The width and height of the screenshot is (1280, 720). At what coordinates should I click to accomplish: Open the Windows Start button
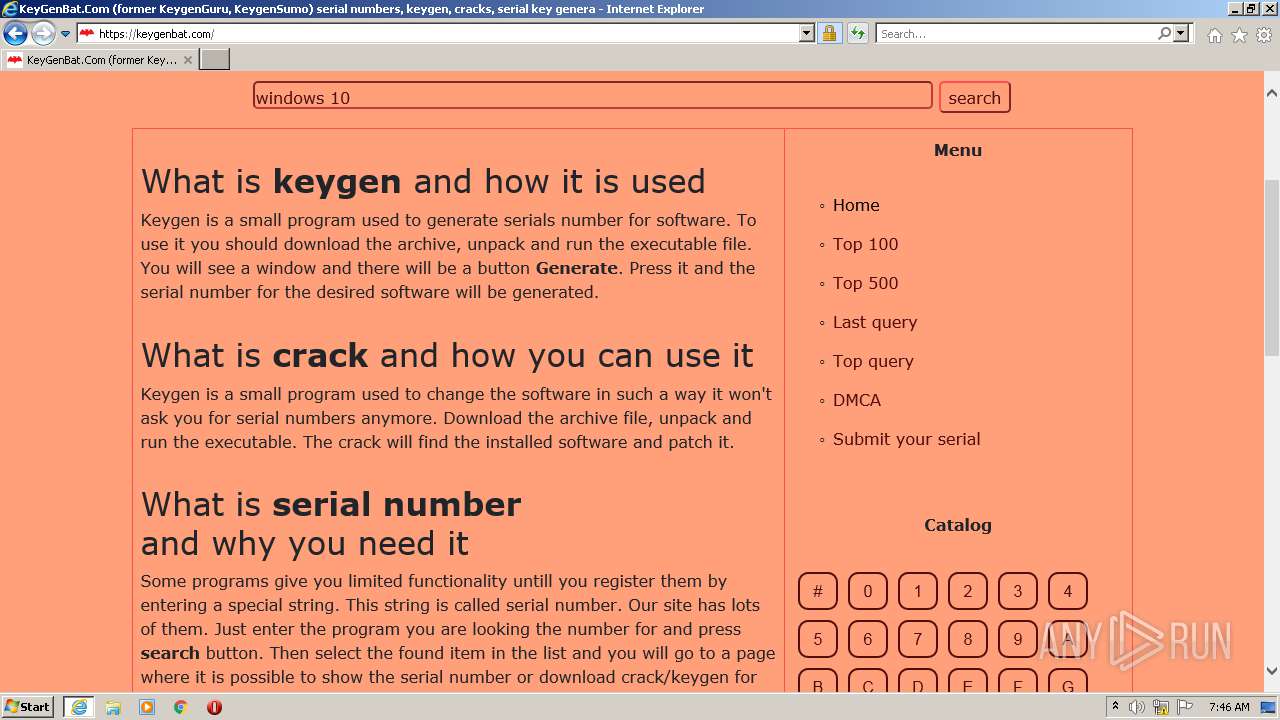pyautogui.click(x=28, y=706)
